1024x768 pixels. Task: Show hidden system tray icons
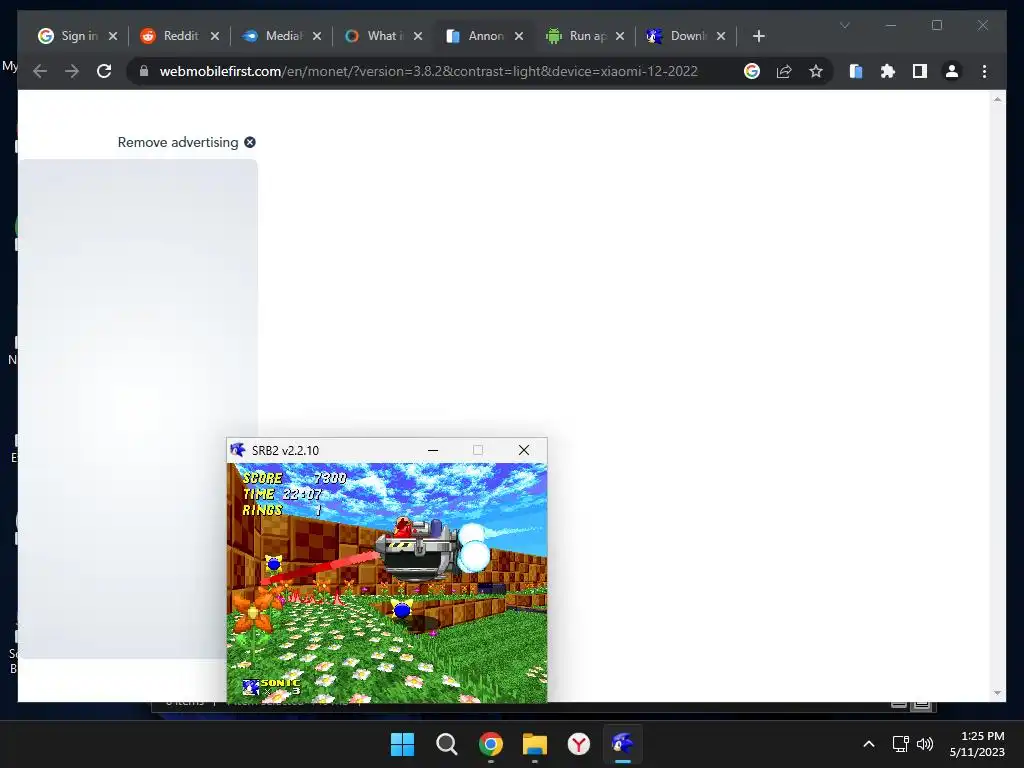point(869,744)
